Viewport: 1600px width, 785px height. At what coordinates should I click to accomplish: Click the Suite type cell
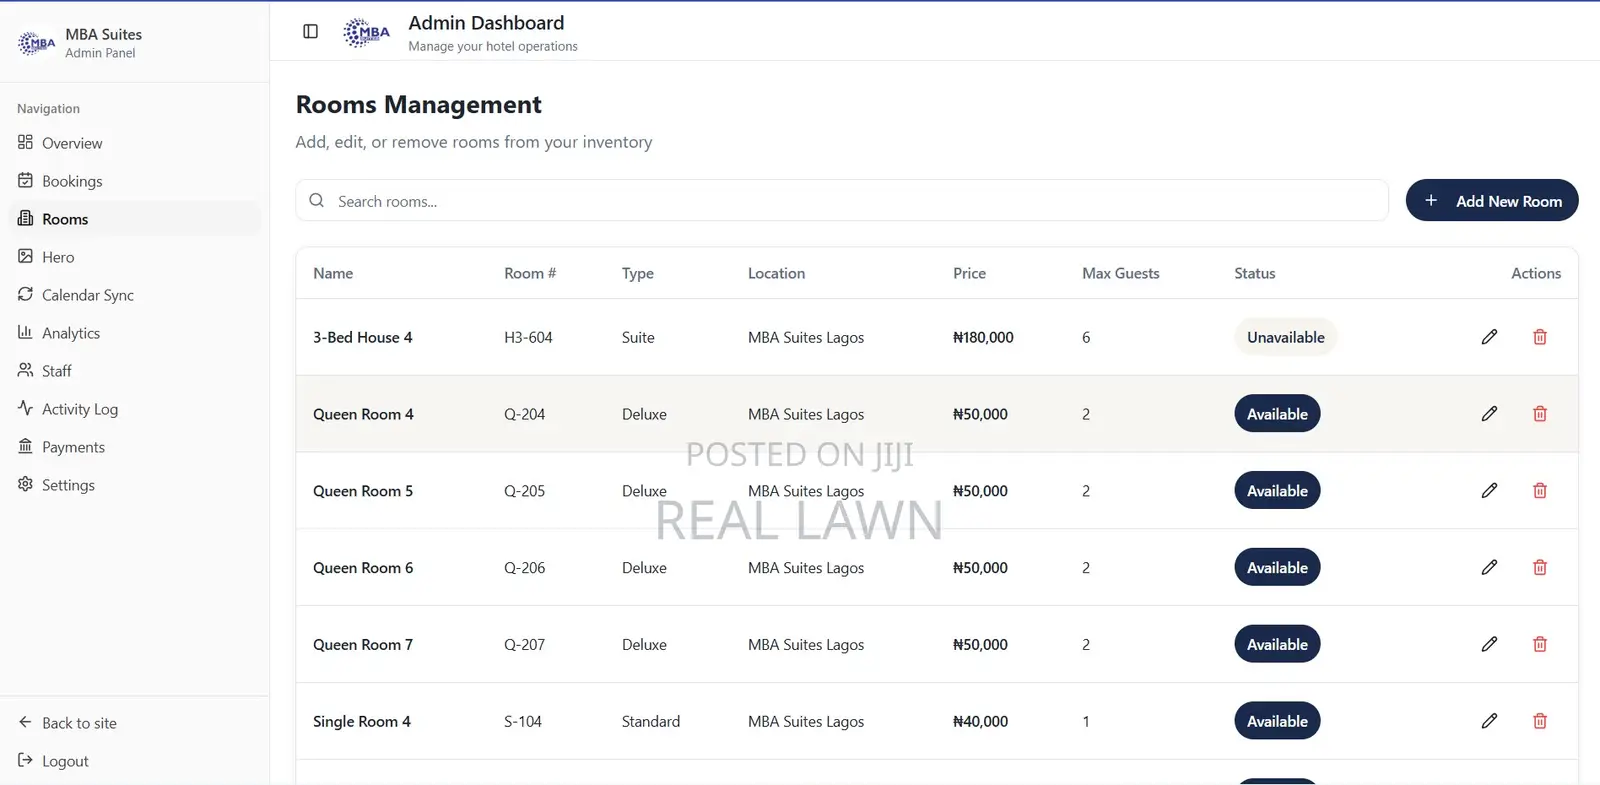[x=638, y=337]
